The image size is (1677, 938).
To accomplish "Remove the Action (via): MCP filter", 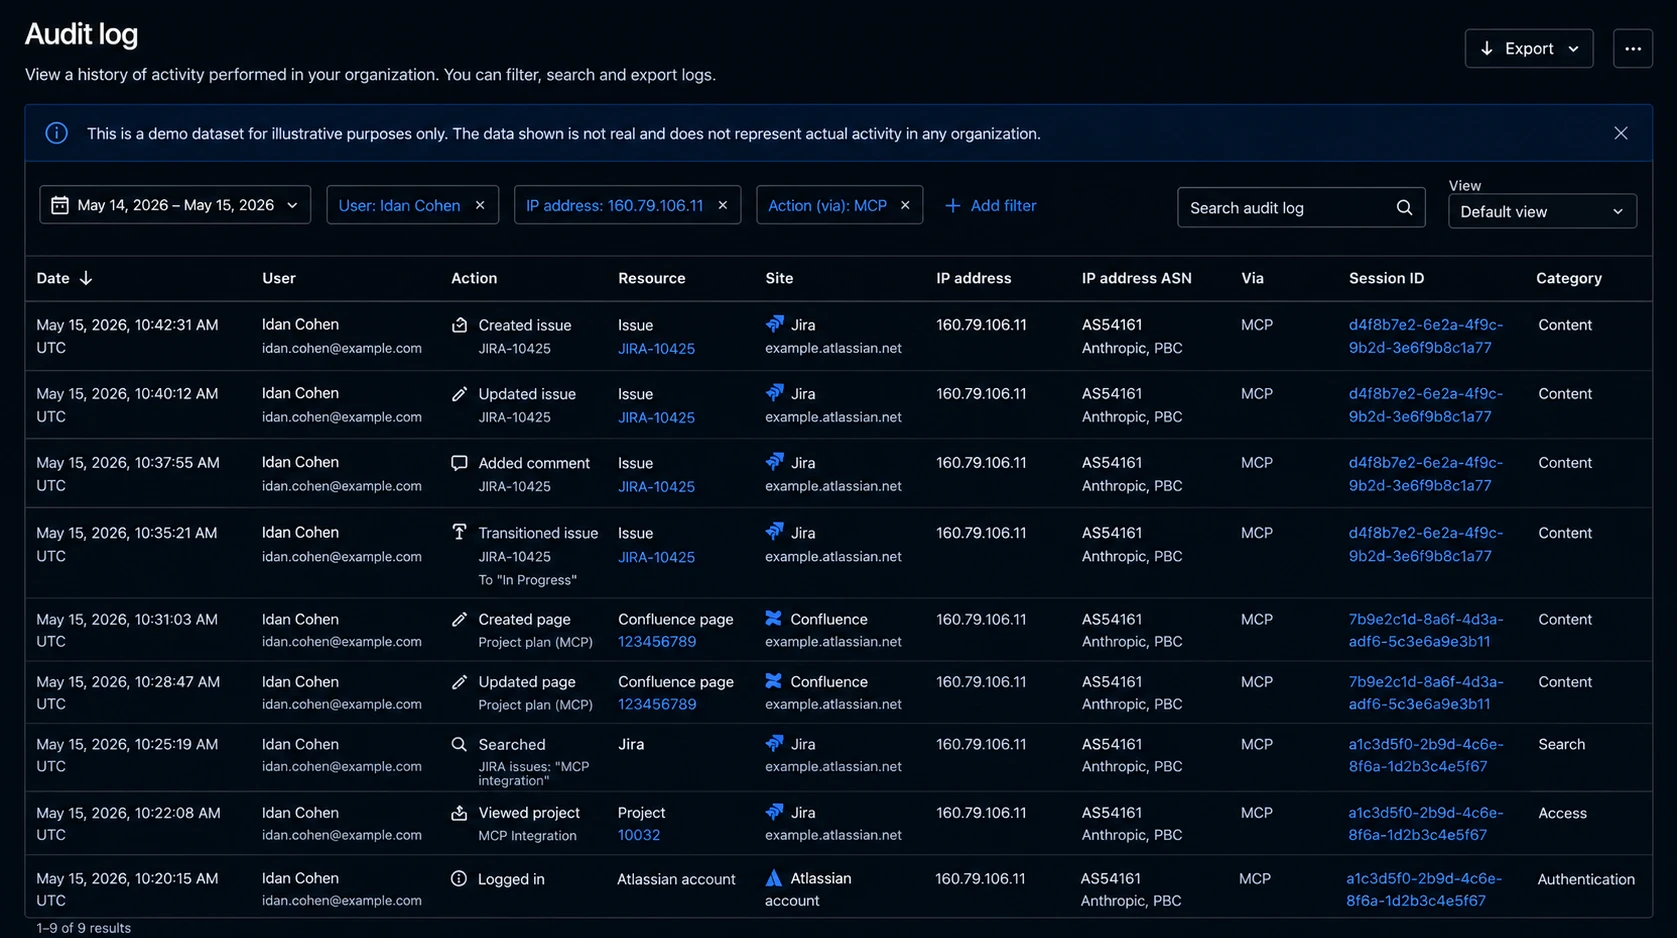I will [x=905, y=205].
